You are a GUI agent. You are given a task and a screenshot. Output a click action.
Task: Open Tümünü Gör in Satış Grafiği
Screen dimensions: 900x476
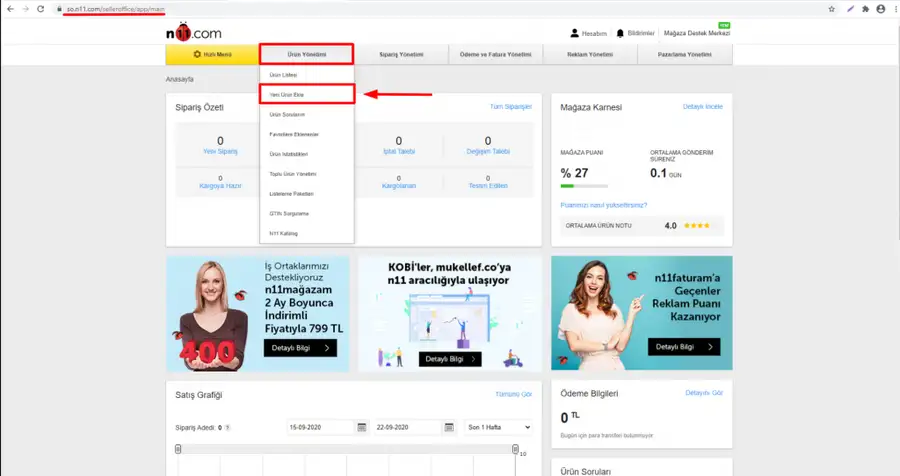click(x=514, y=394)
